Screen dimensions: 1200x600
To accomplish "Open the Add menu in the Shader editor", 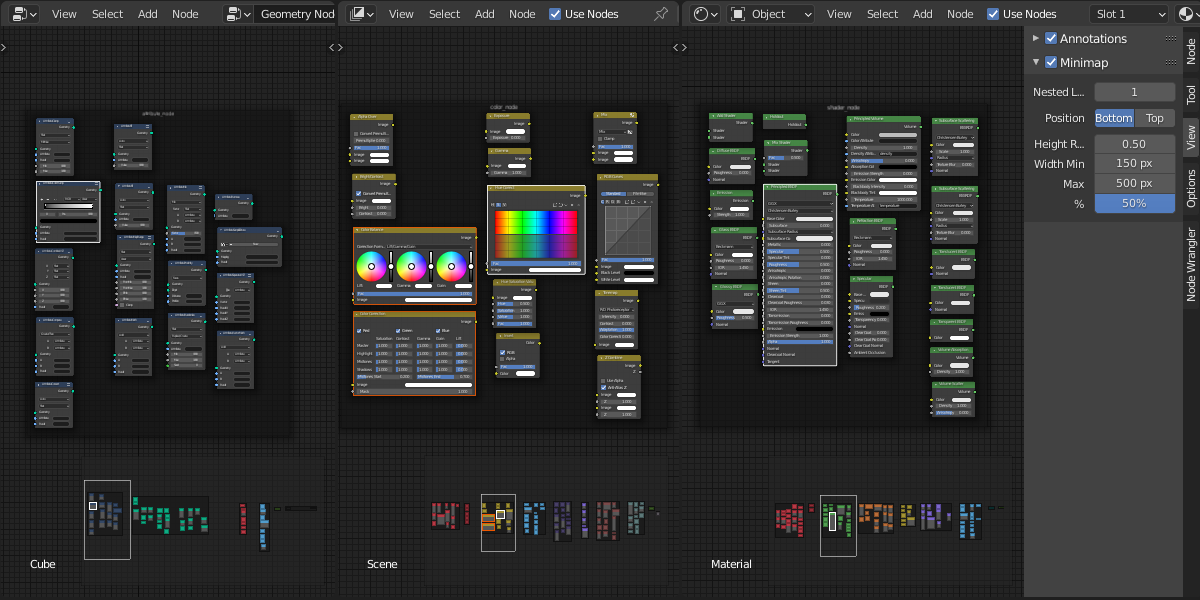I will pos(923,14).
